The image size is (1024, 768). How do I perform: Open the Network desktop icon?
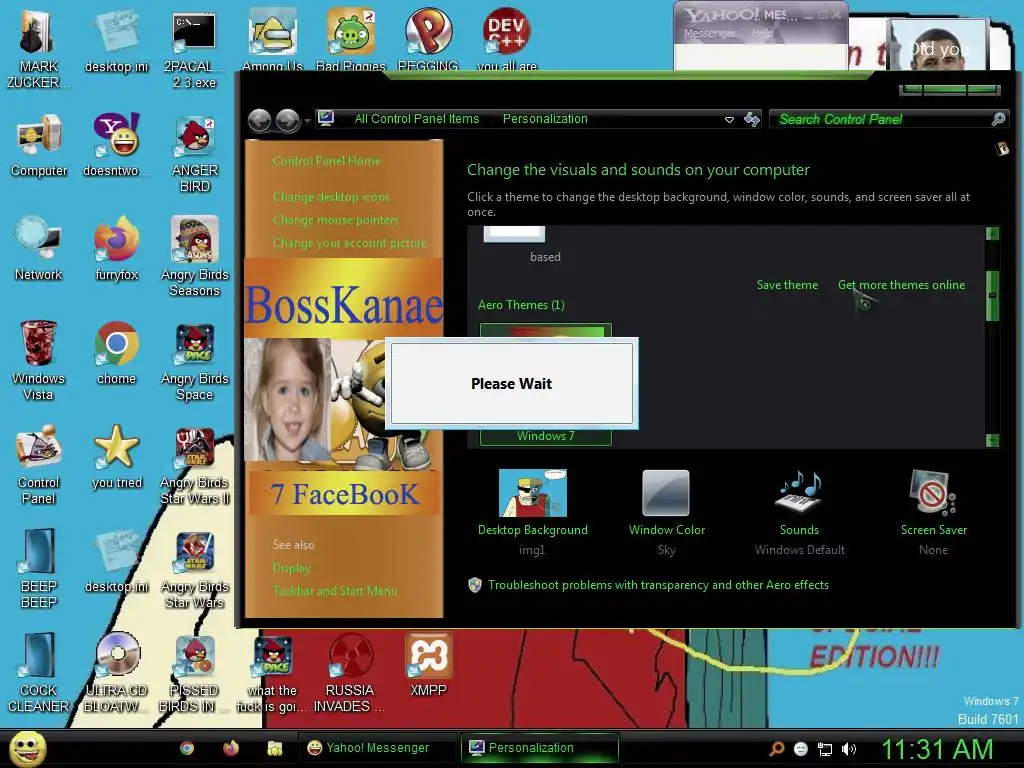tap(39, 249)
